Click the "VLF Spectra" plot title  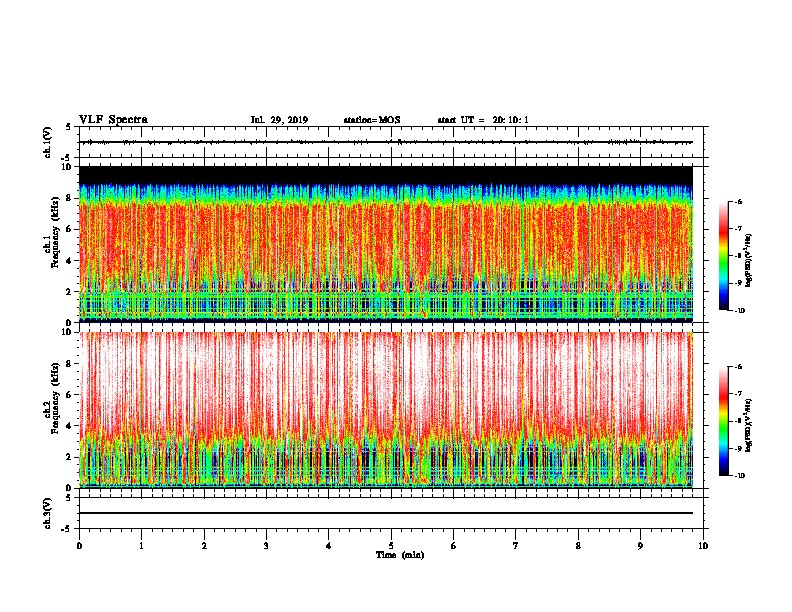coord(113,120)
